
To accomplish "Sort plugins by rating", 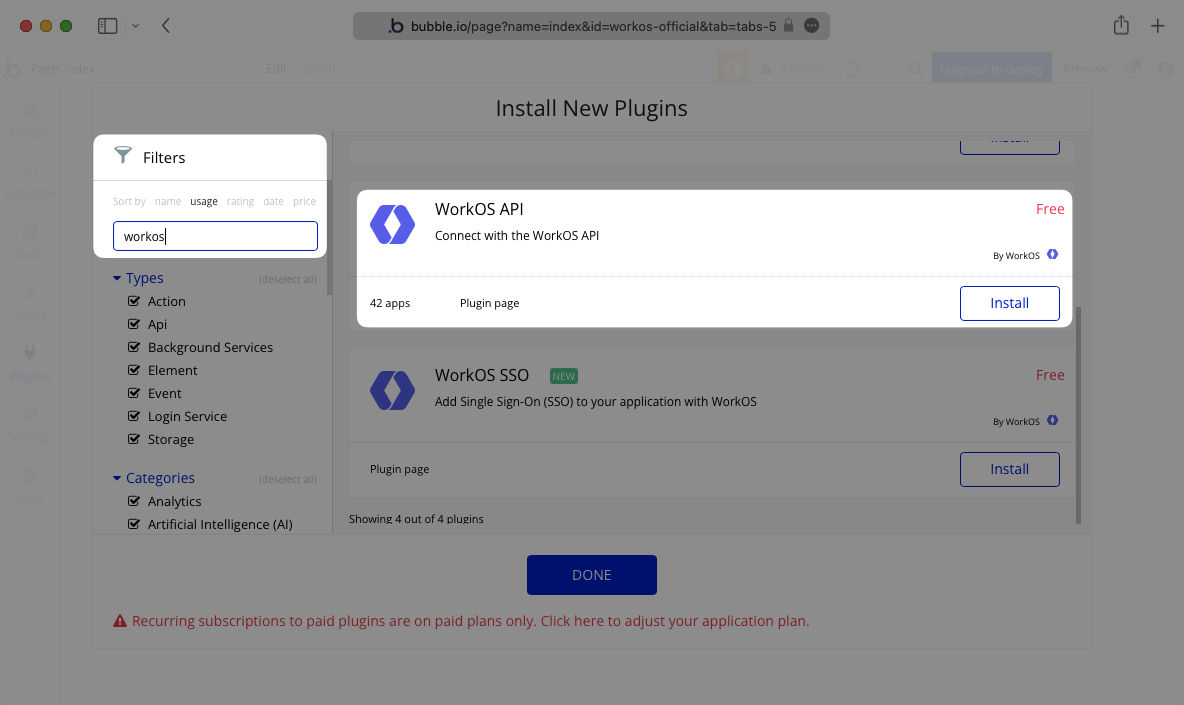I will [240, 201].
